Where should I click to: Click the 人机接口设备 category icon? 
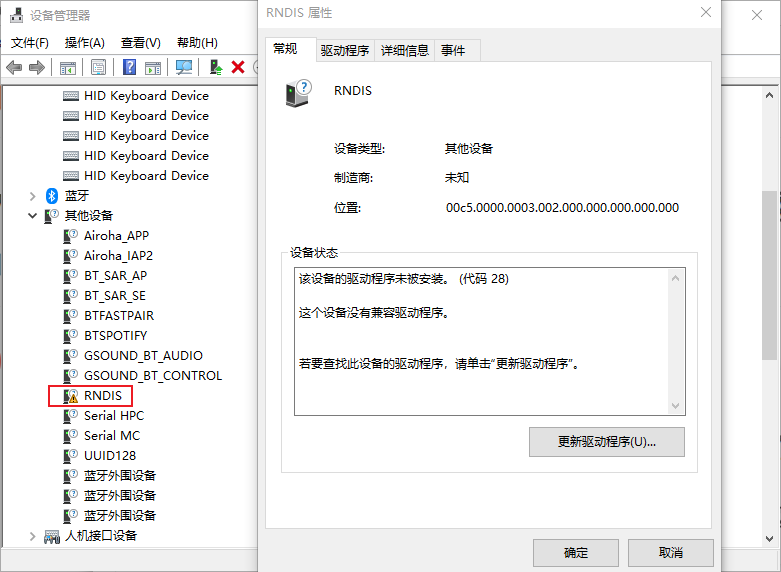pos(52,536)
